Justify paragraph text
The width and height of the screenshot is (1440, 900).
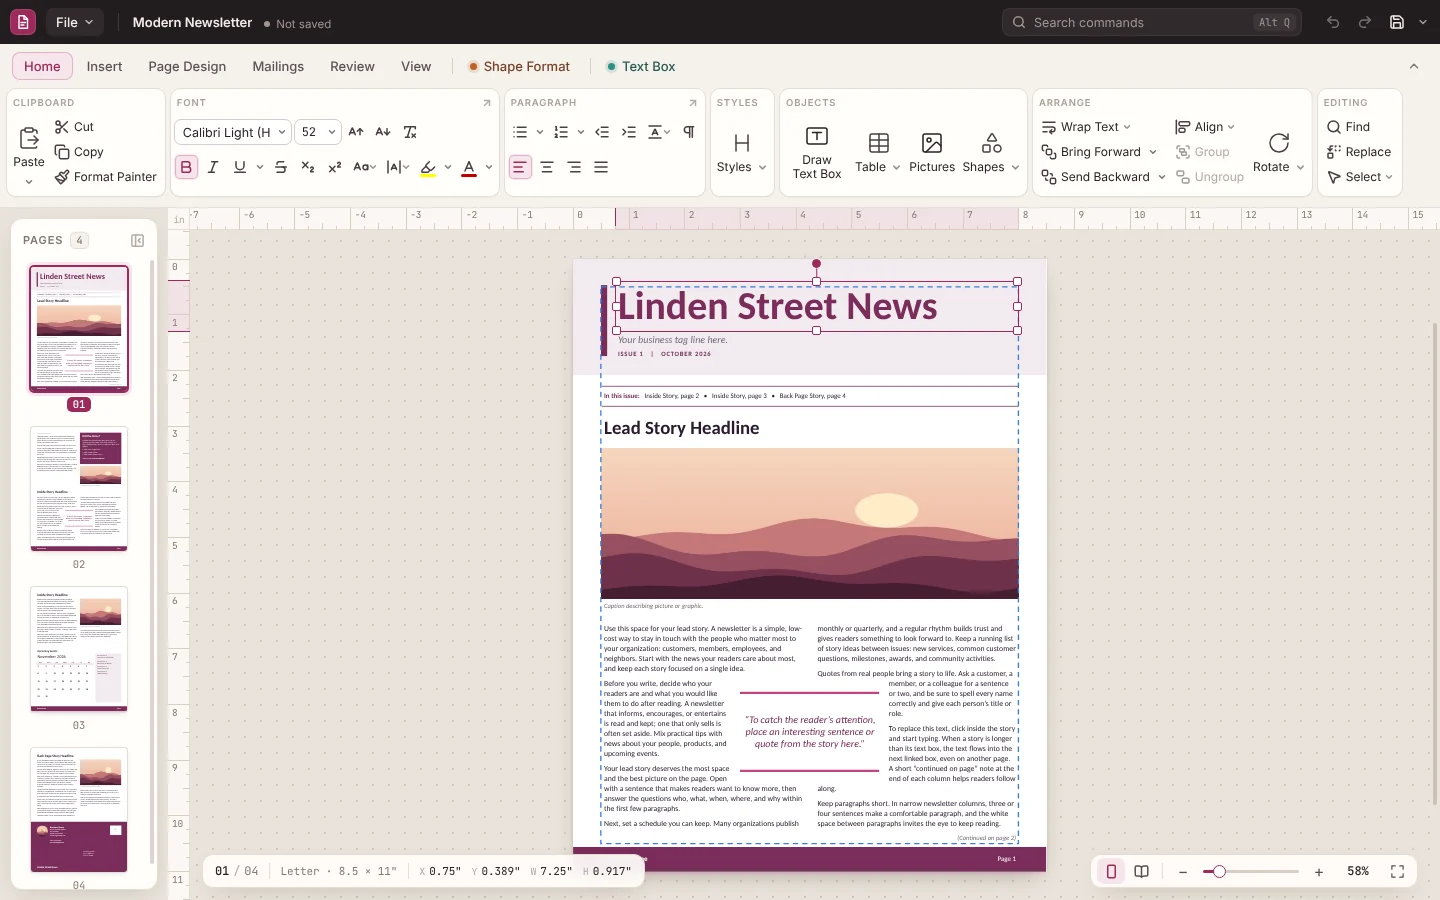pyautogui.click(x=601, y=167)
